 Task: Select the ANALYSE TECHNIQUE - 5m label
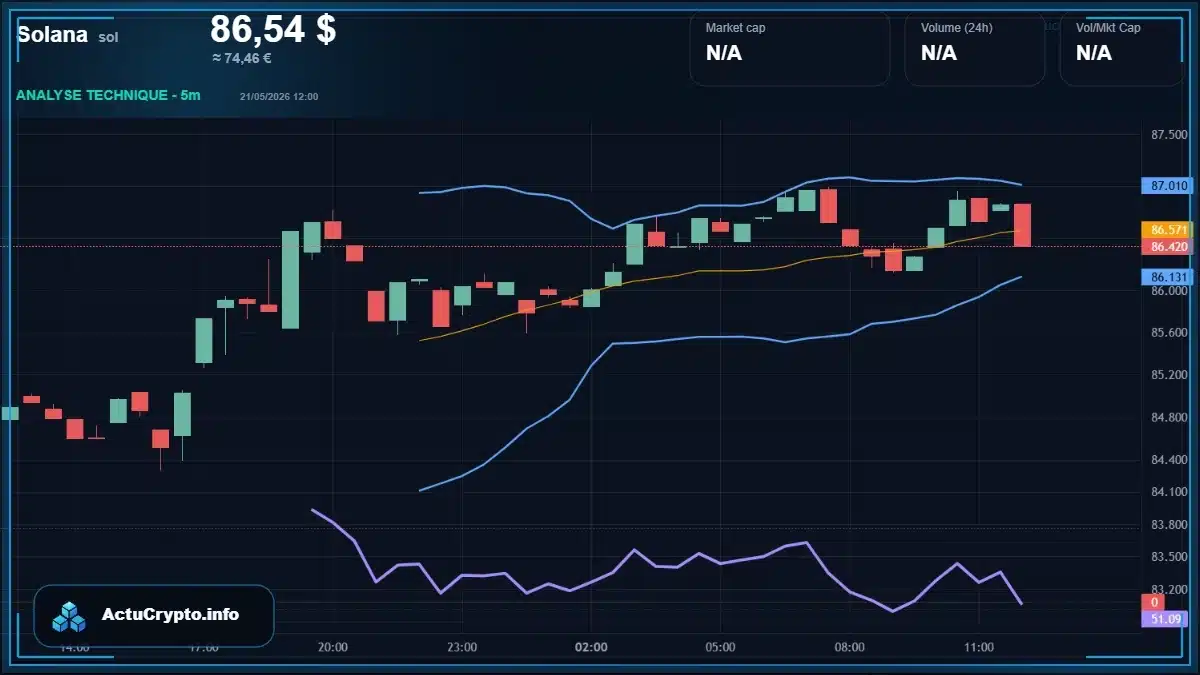[108, 95]
